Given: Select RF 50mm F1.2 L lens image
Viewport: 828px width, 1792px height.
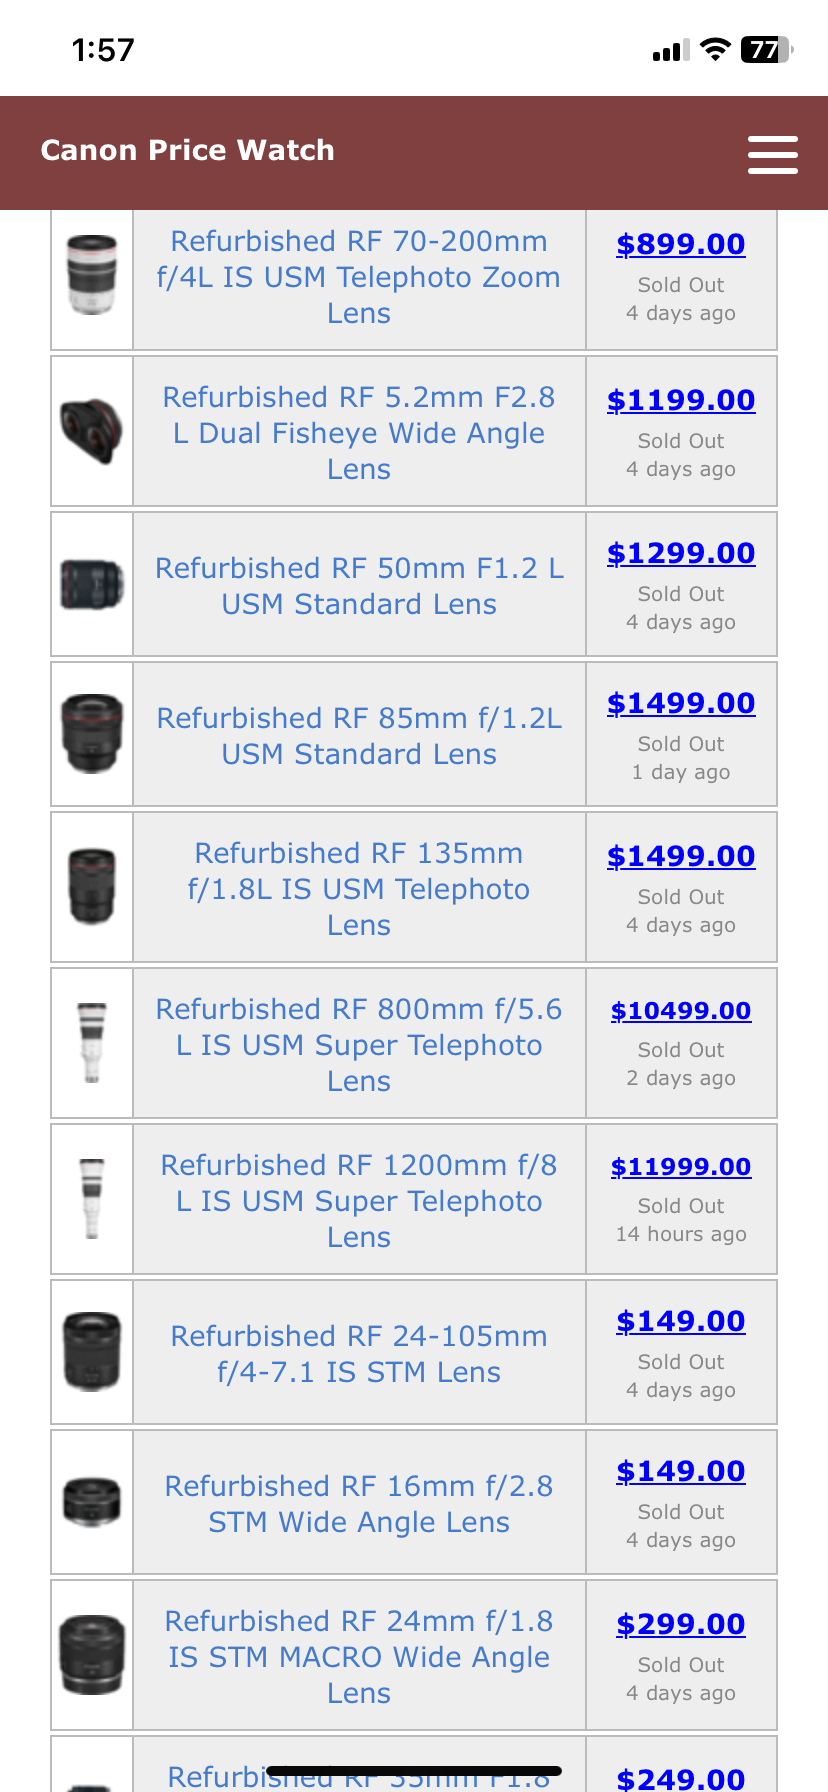Looking at the screenshot, I should [x=92, y=584].
